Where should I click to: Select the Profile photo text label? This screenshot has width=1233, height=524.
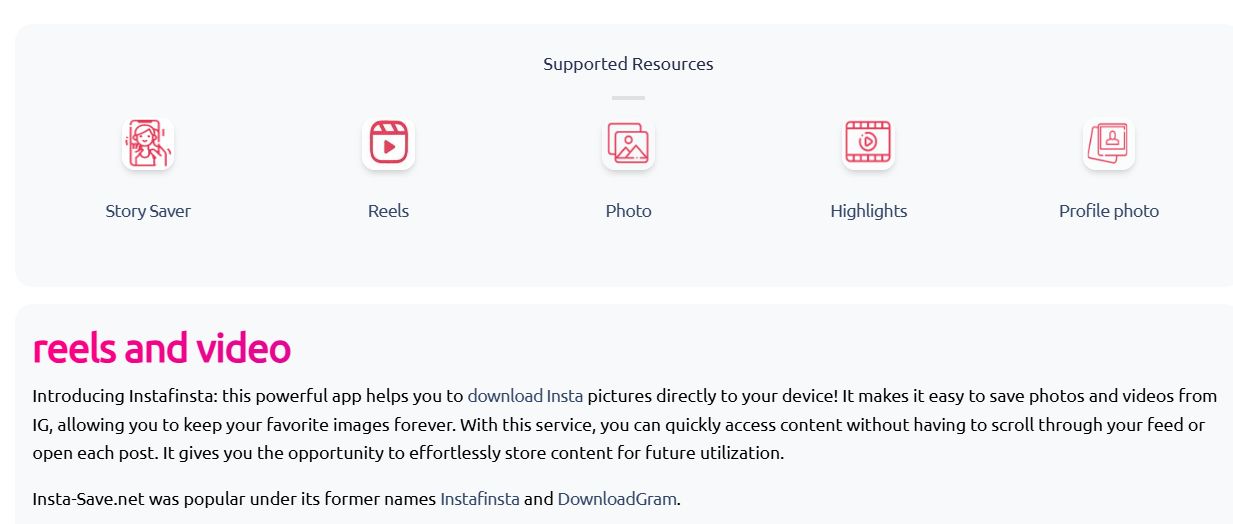coord(1109,211)
